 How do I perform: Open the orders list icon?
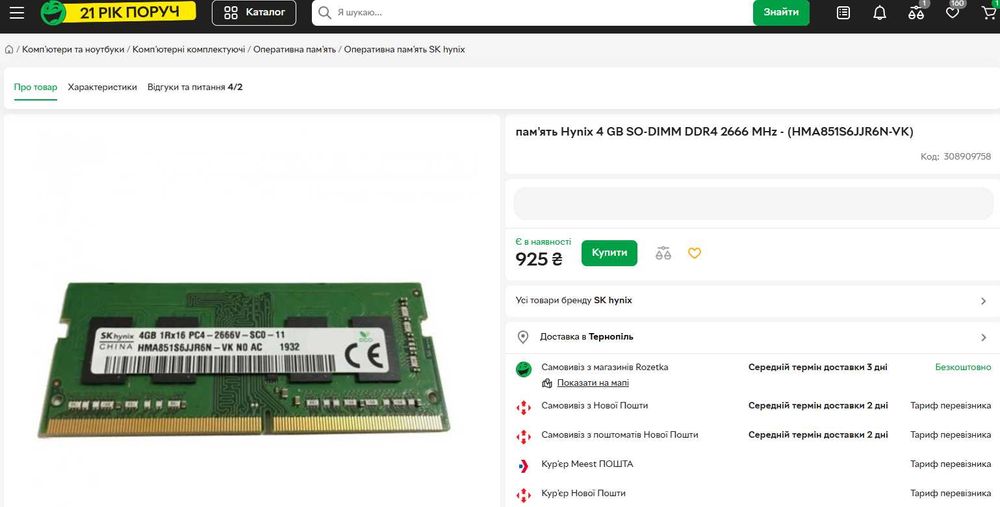[843, 13]
